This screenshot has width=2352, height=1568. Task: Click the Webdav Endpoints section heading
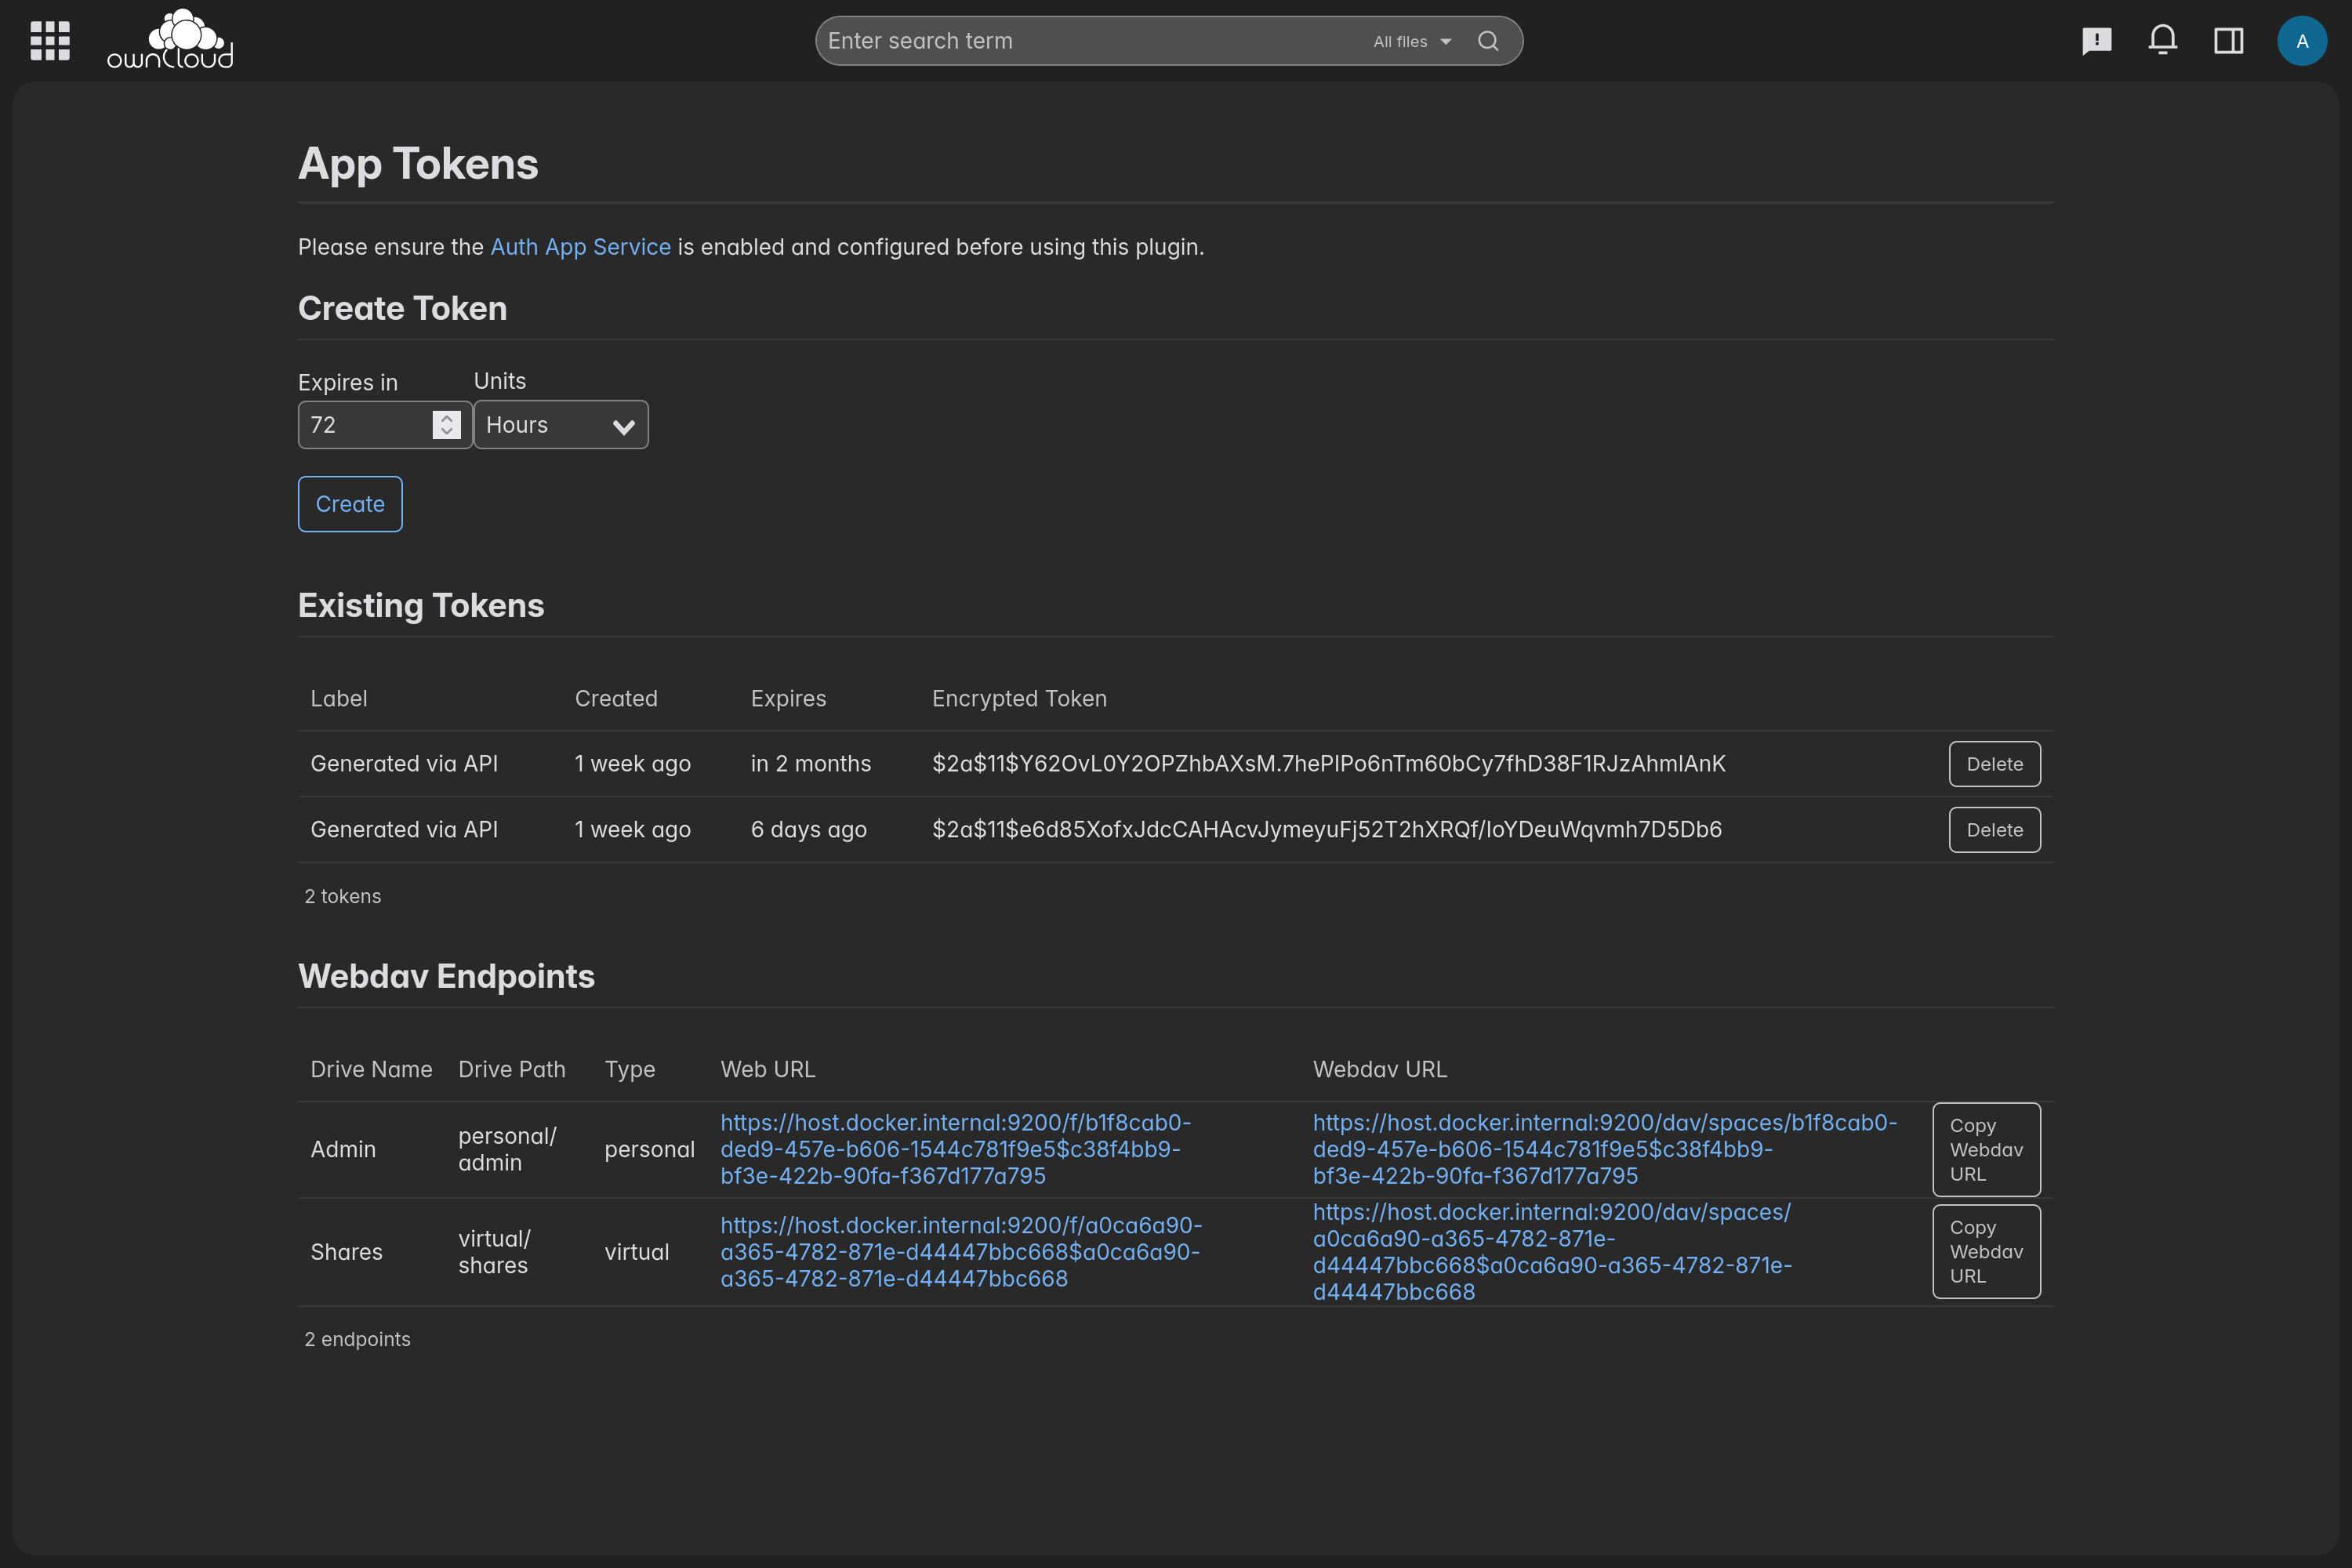coord(446,976)
